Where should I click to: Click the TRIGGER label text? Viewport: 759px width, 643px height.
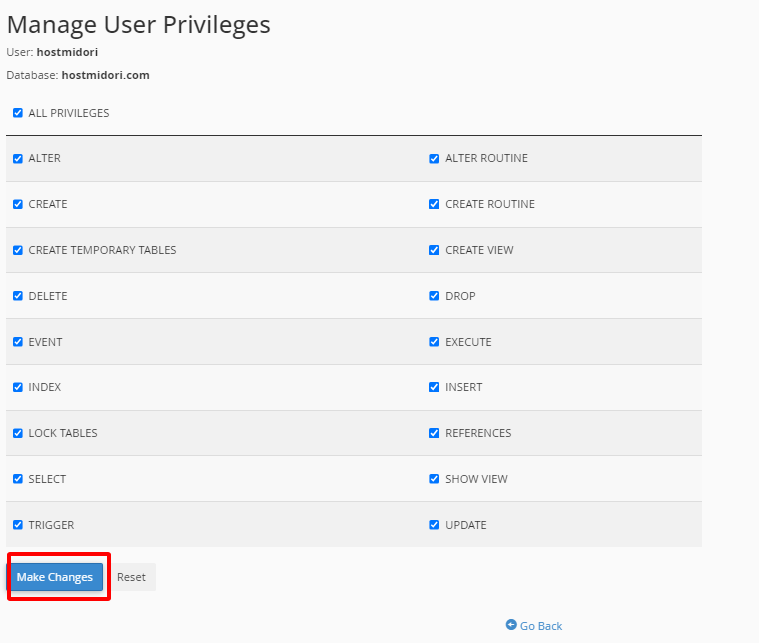(51, 525)
